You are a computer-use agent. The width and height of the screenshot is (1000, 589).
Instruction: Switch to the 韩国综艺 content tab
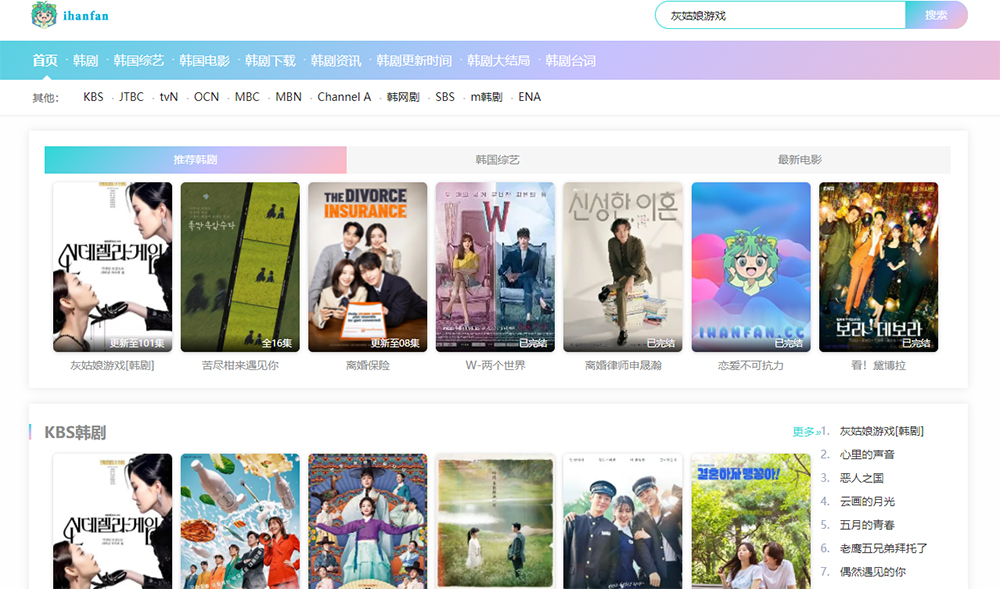[x=497, y=160]
